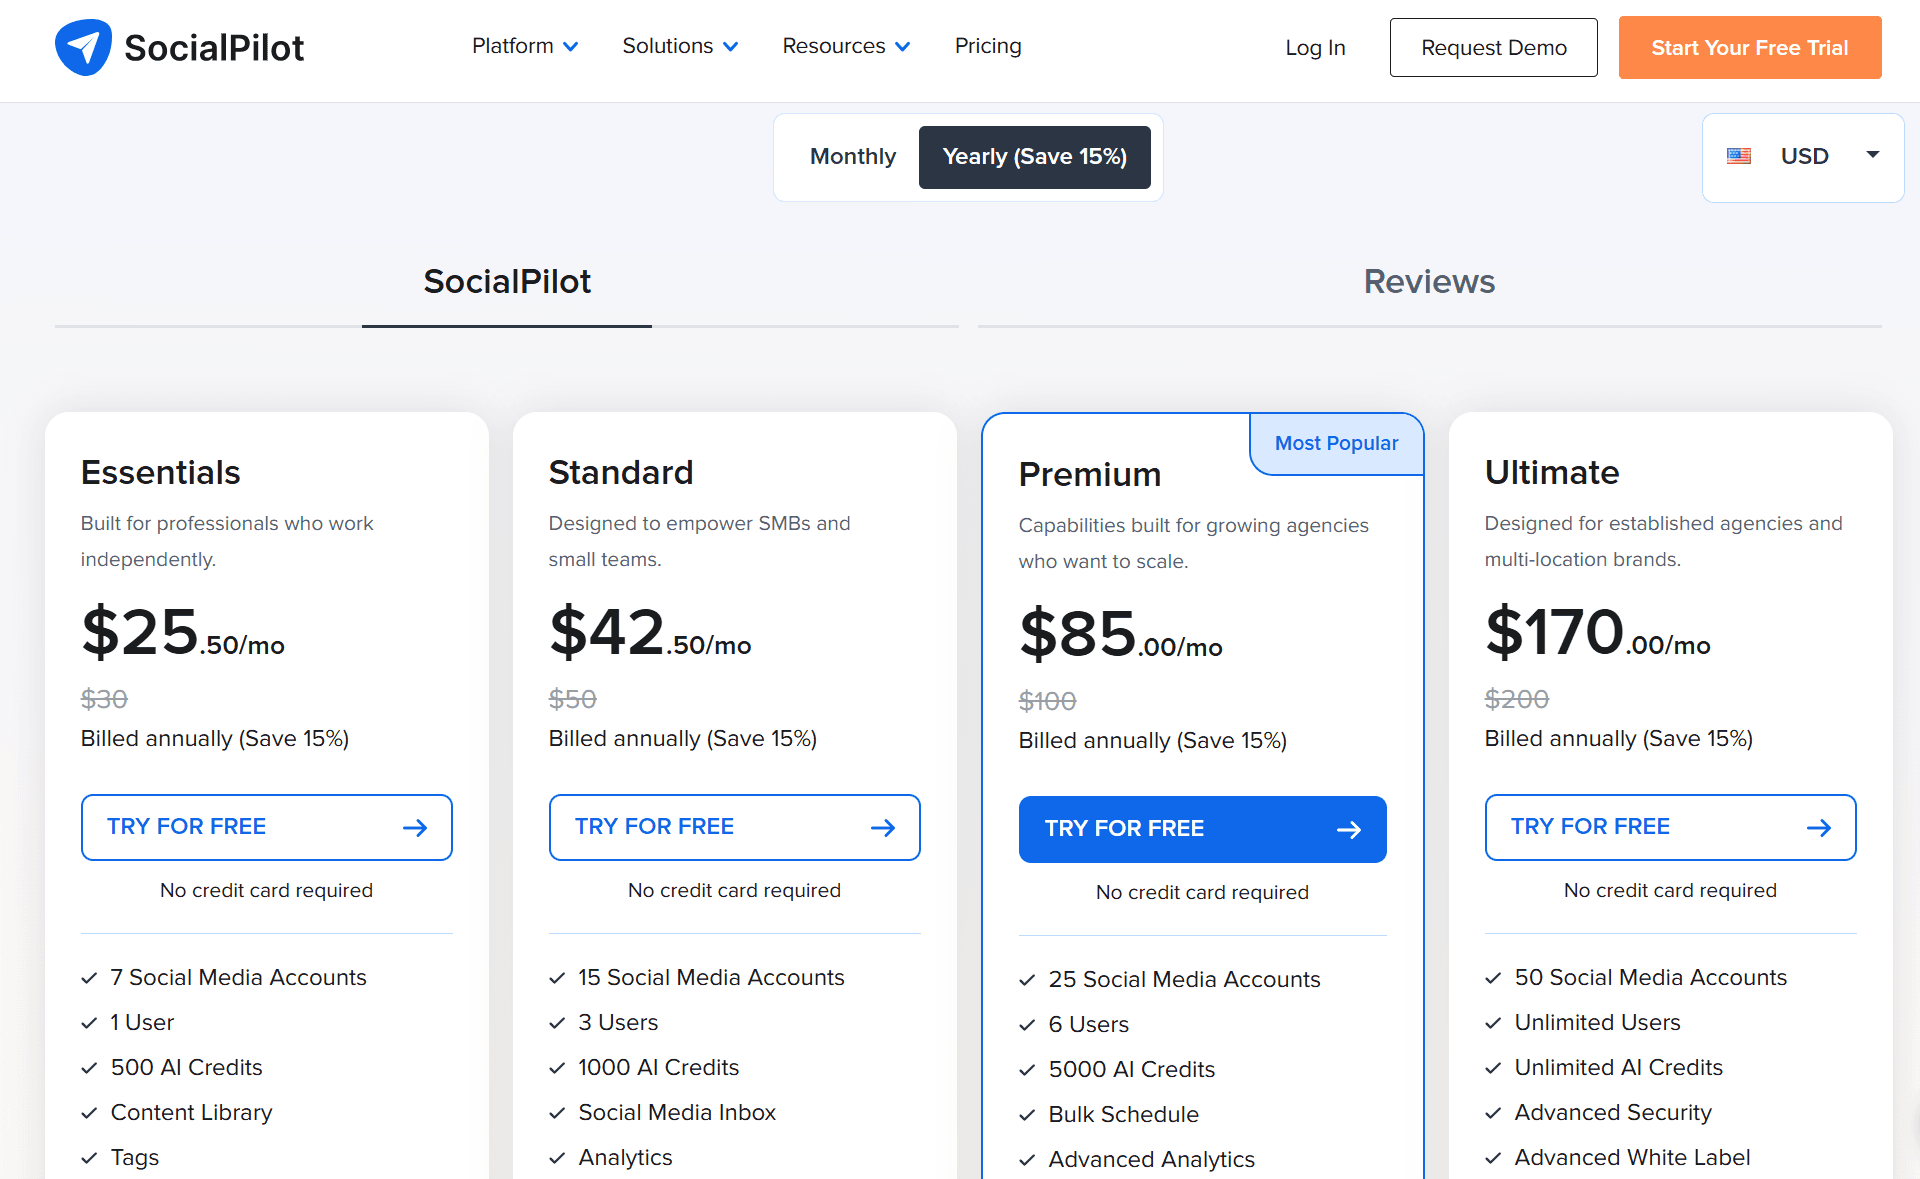Click the US flag currency icon
Screen dimensions: 1920x1179
pos(1739,156)
